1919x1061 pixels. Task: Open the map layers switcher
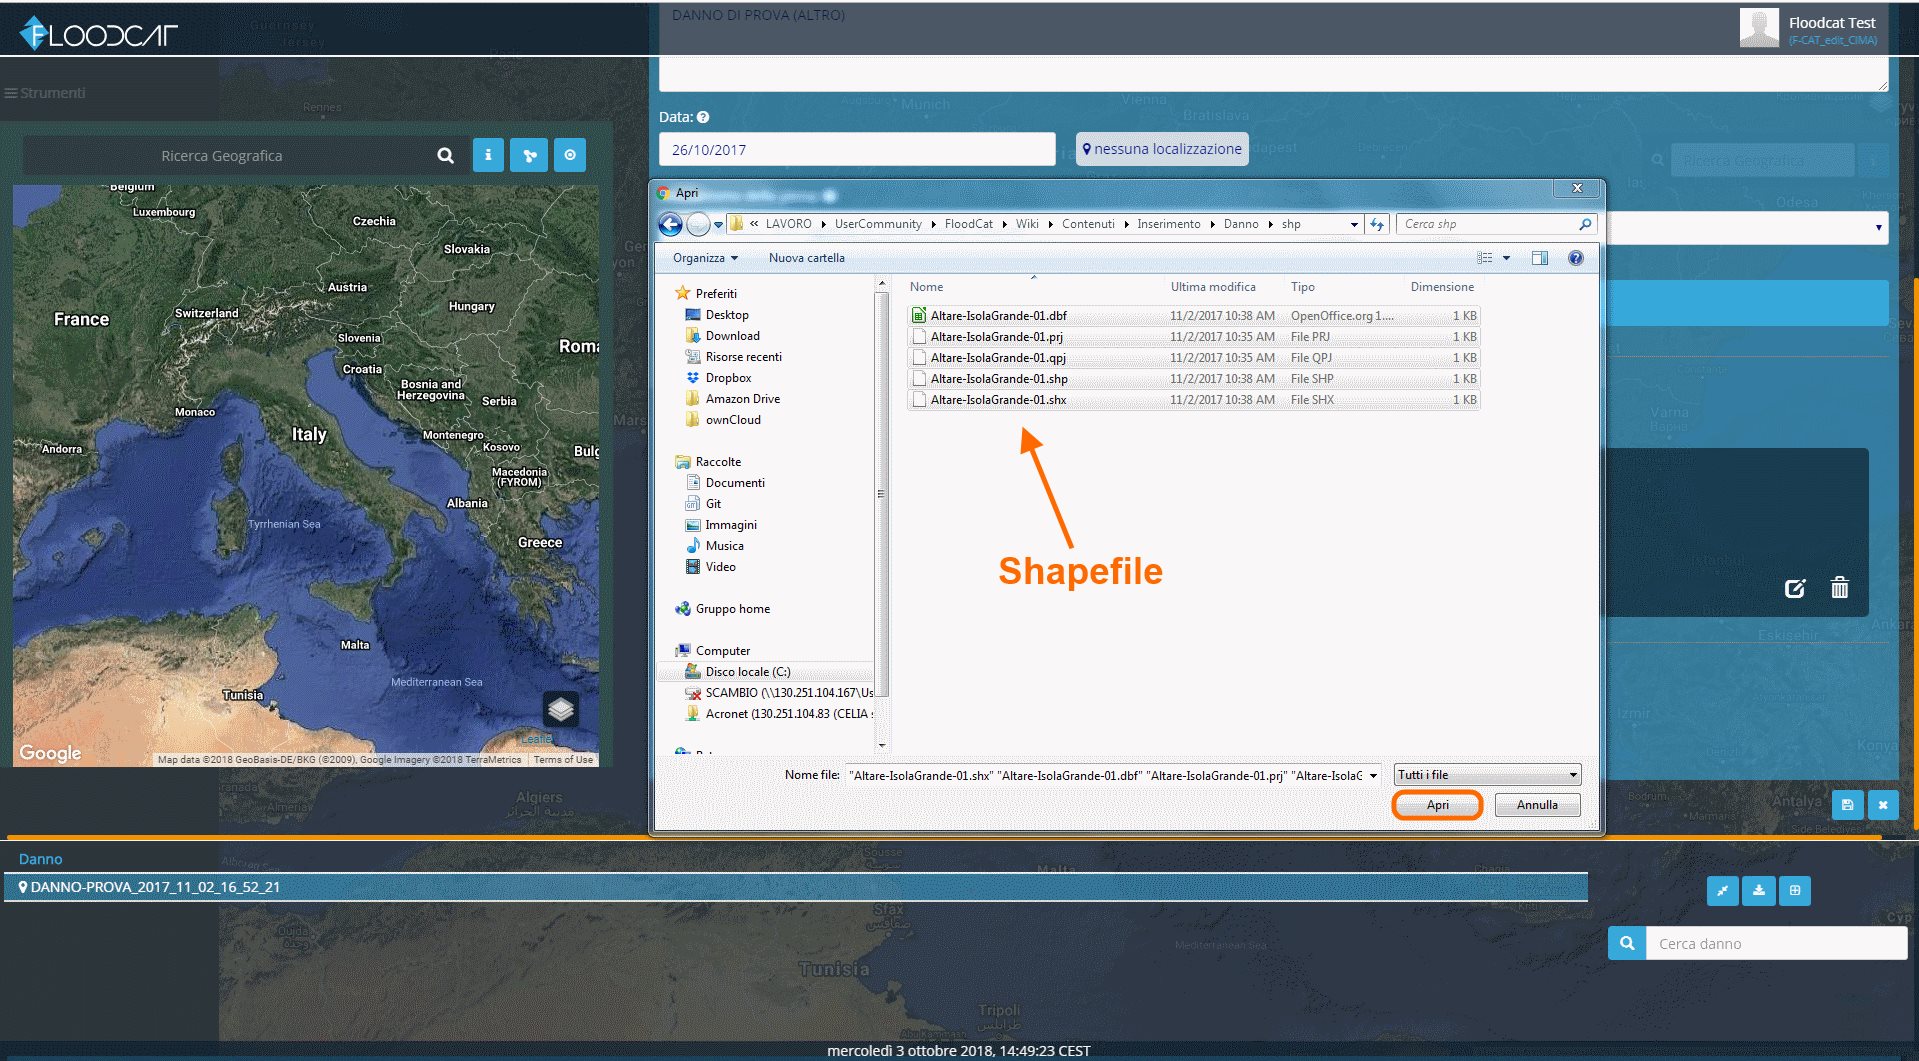pyautogui.click(x=561, y=710)
